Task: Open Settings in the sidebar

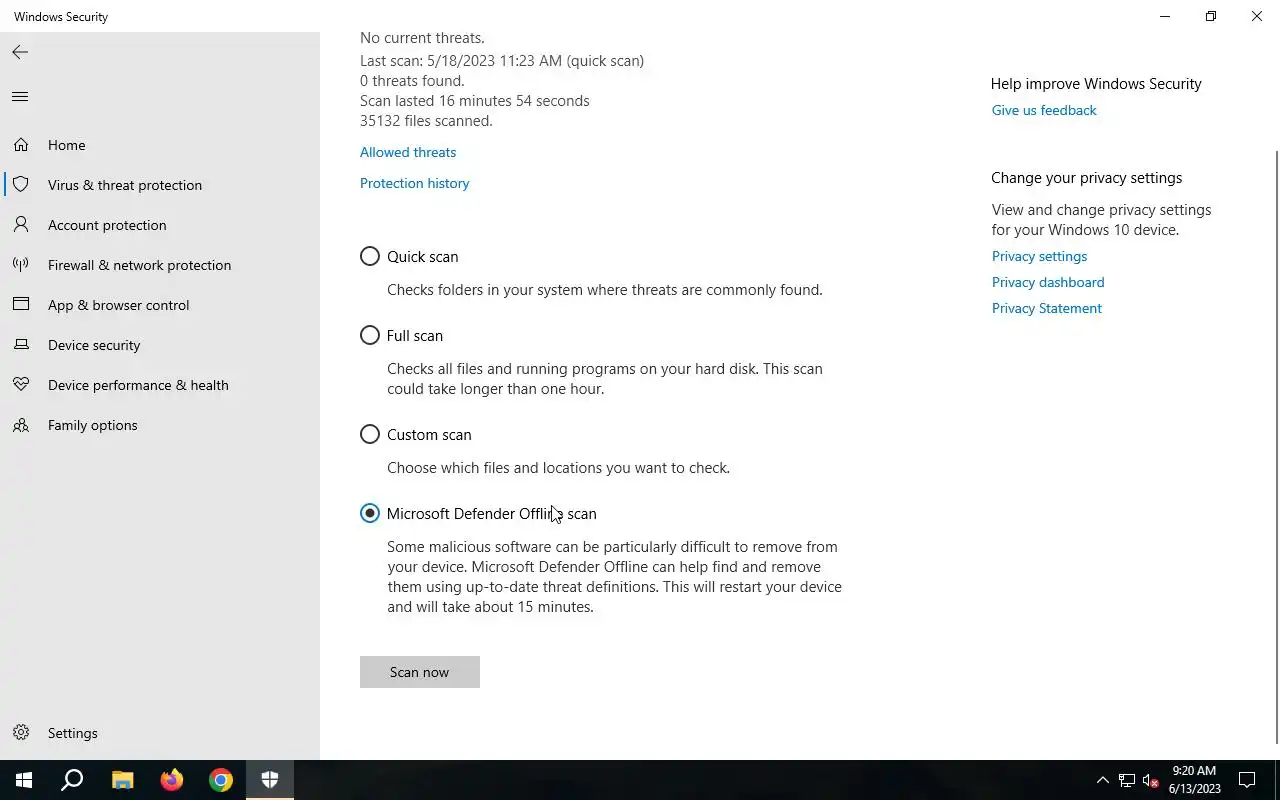Action: tap(160, 733)
